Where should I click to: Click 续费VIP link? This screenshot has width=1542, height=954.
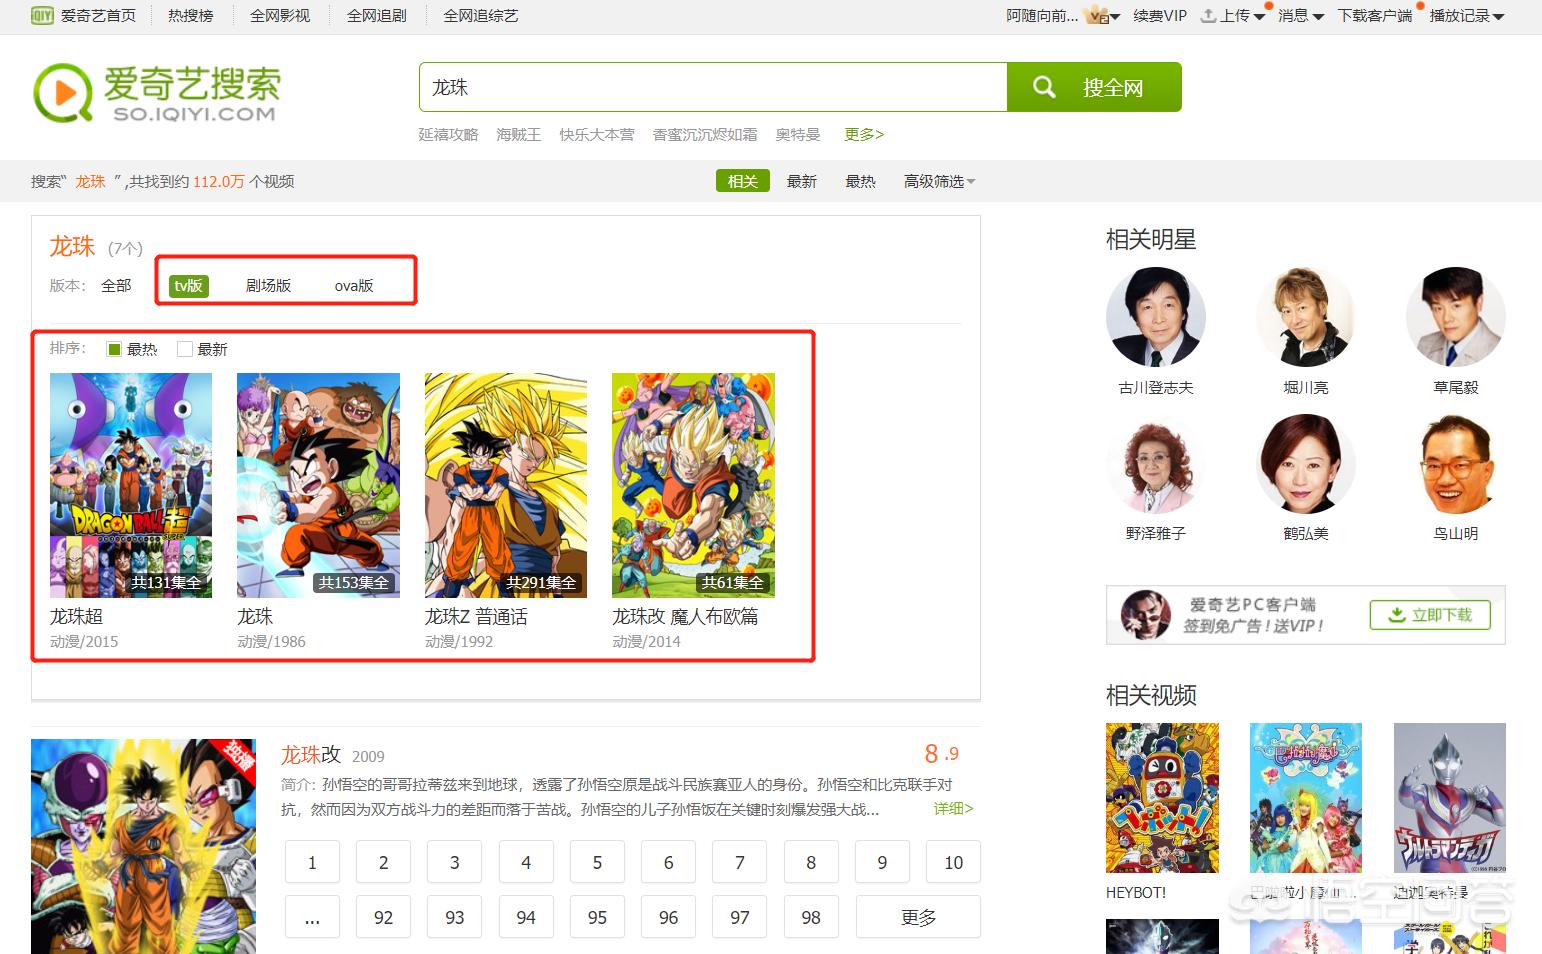(x=1160, y=15)
